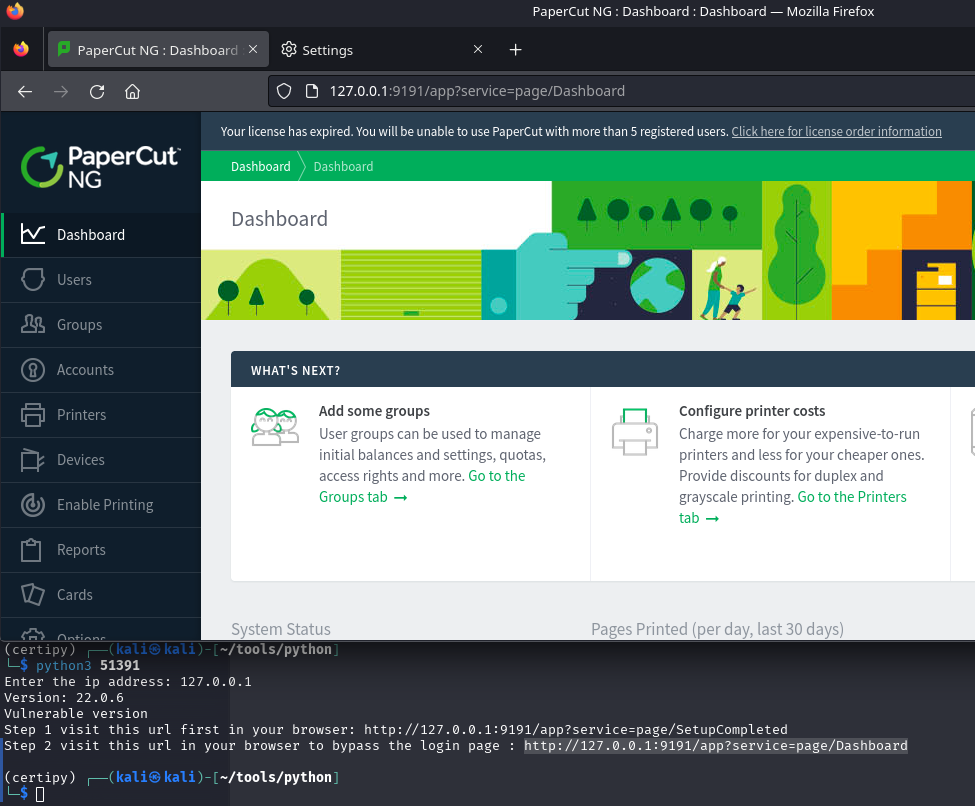
Task: Switch to the PaperCut NG : Dashboard tab
Action: pos(158,50)
